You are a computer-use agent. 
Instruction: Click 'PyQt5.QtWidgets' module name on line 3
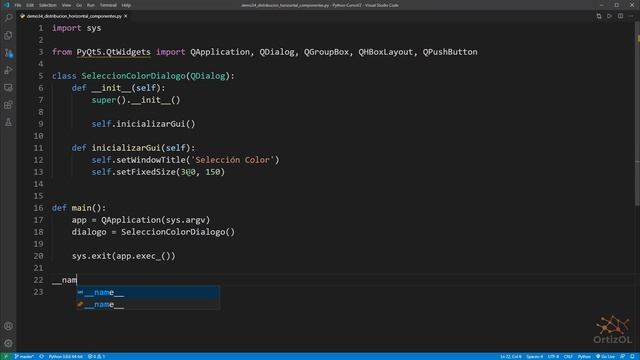tap(113, 52)
